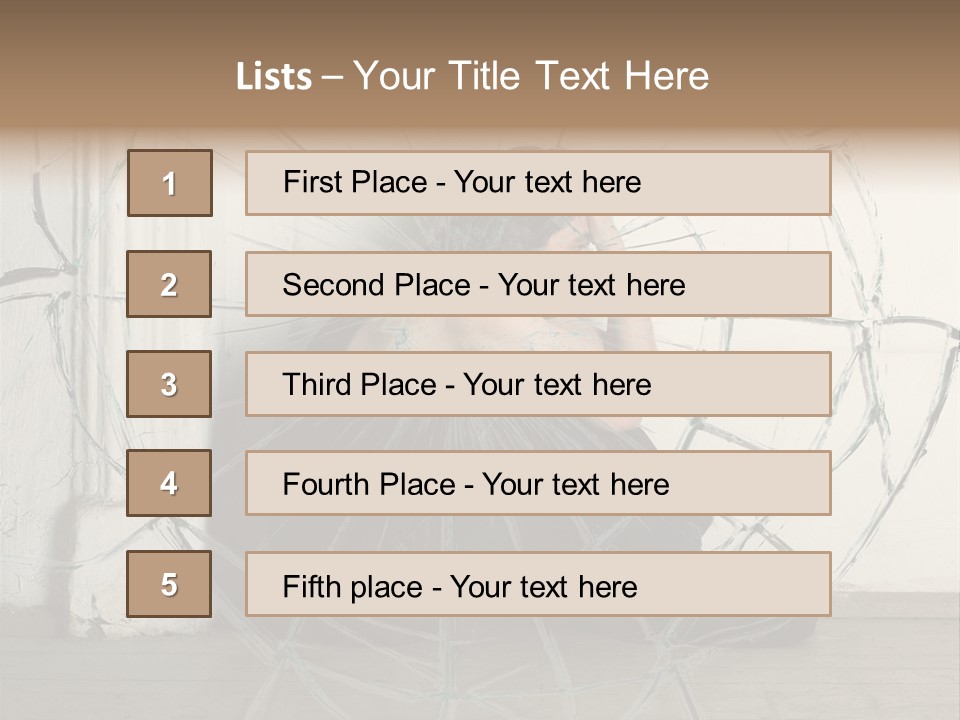Click the words "First Place"
Image resolution: width=960 pixels, height=720 pixels.
355,182
